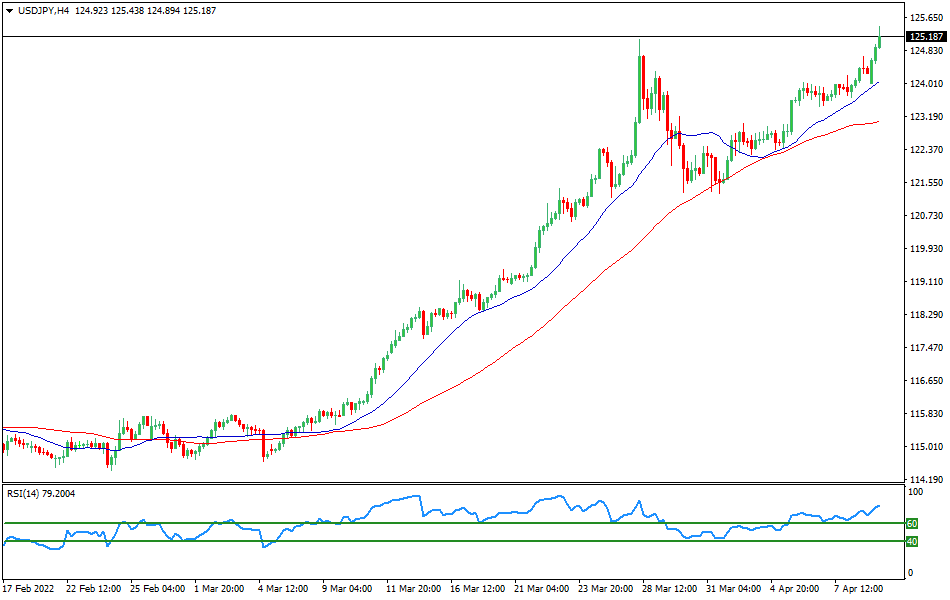Select the green RSI level 60 marker
The width and height of the screenshot is (950, 600).
click(911, 523)
